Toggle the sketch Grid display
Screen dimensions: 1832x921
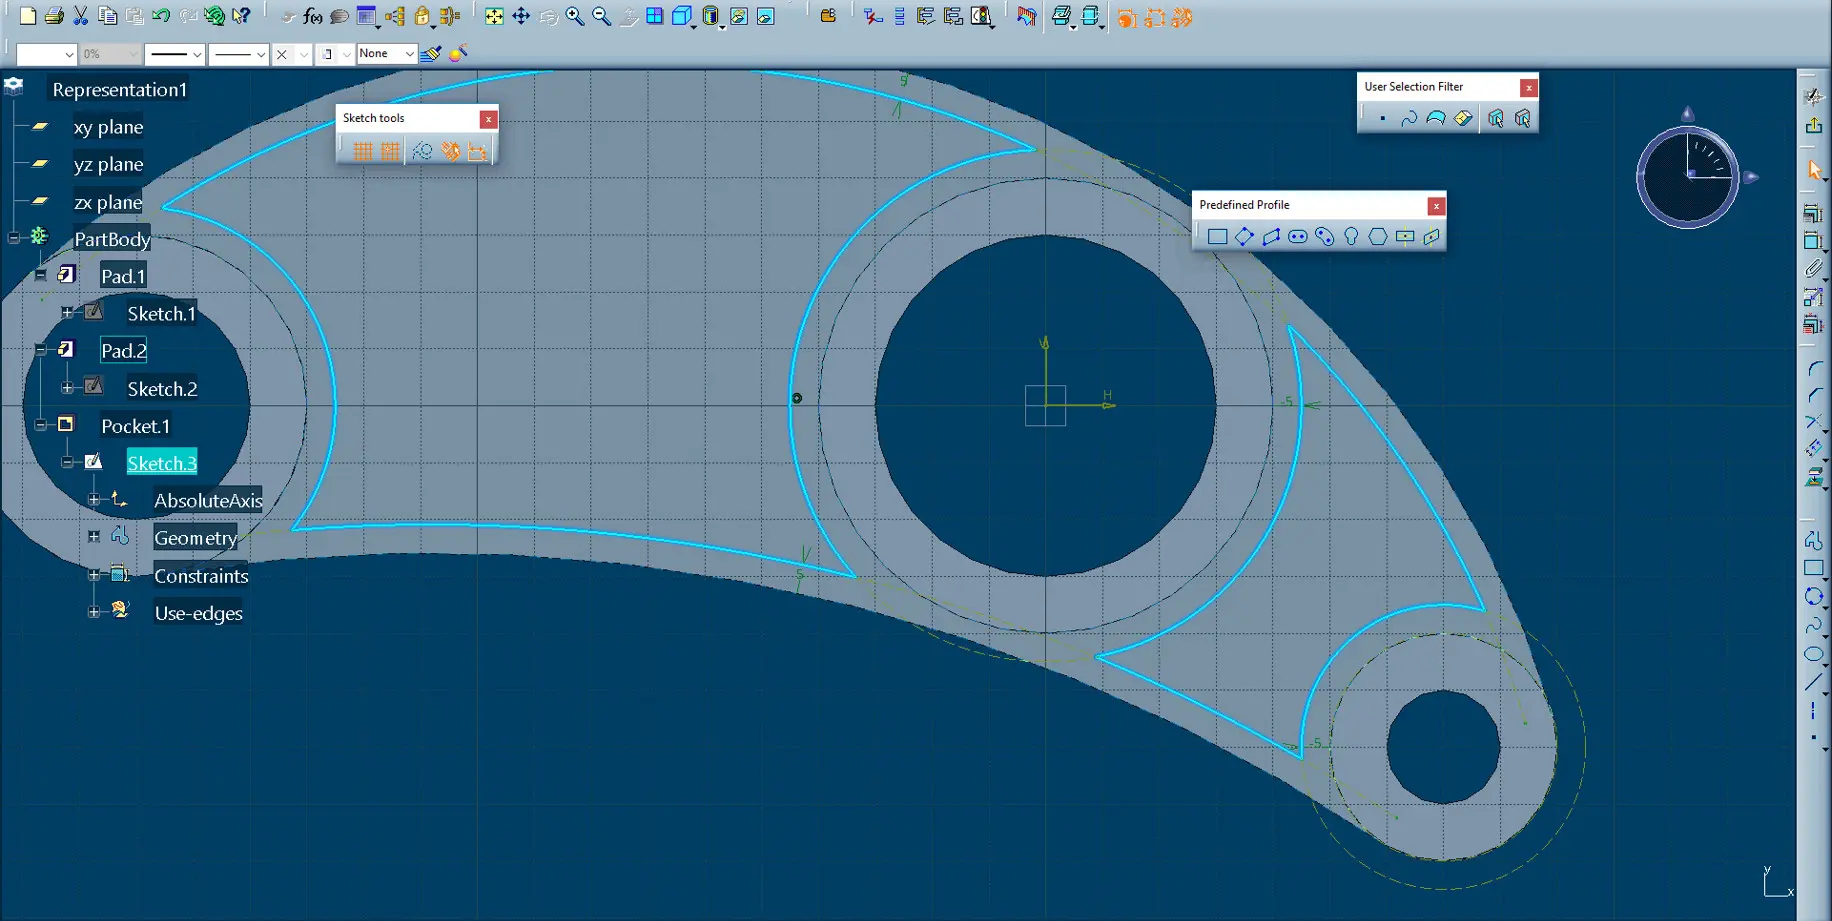click(x=362, y=151)
